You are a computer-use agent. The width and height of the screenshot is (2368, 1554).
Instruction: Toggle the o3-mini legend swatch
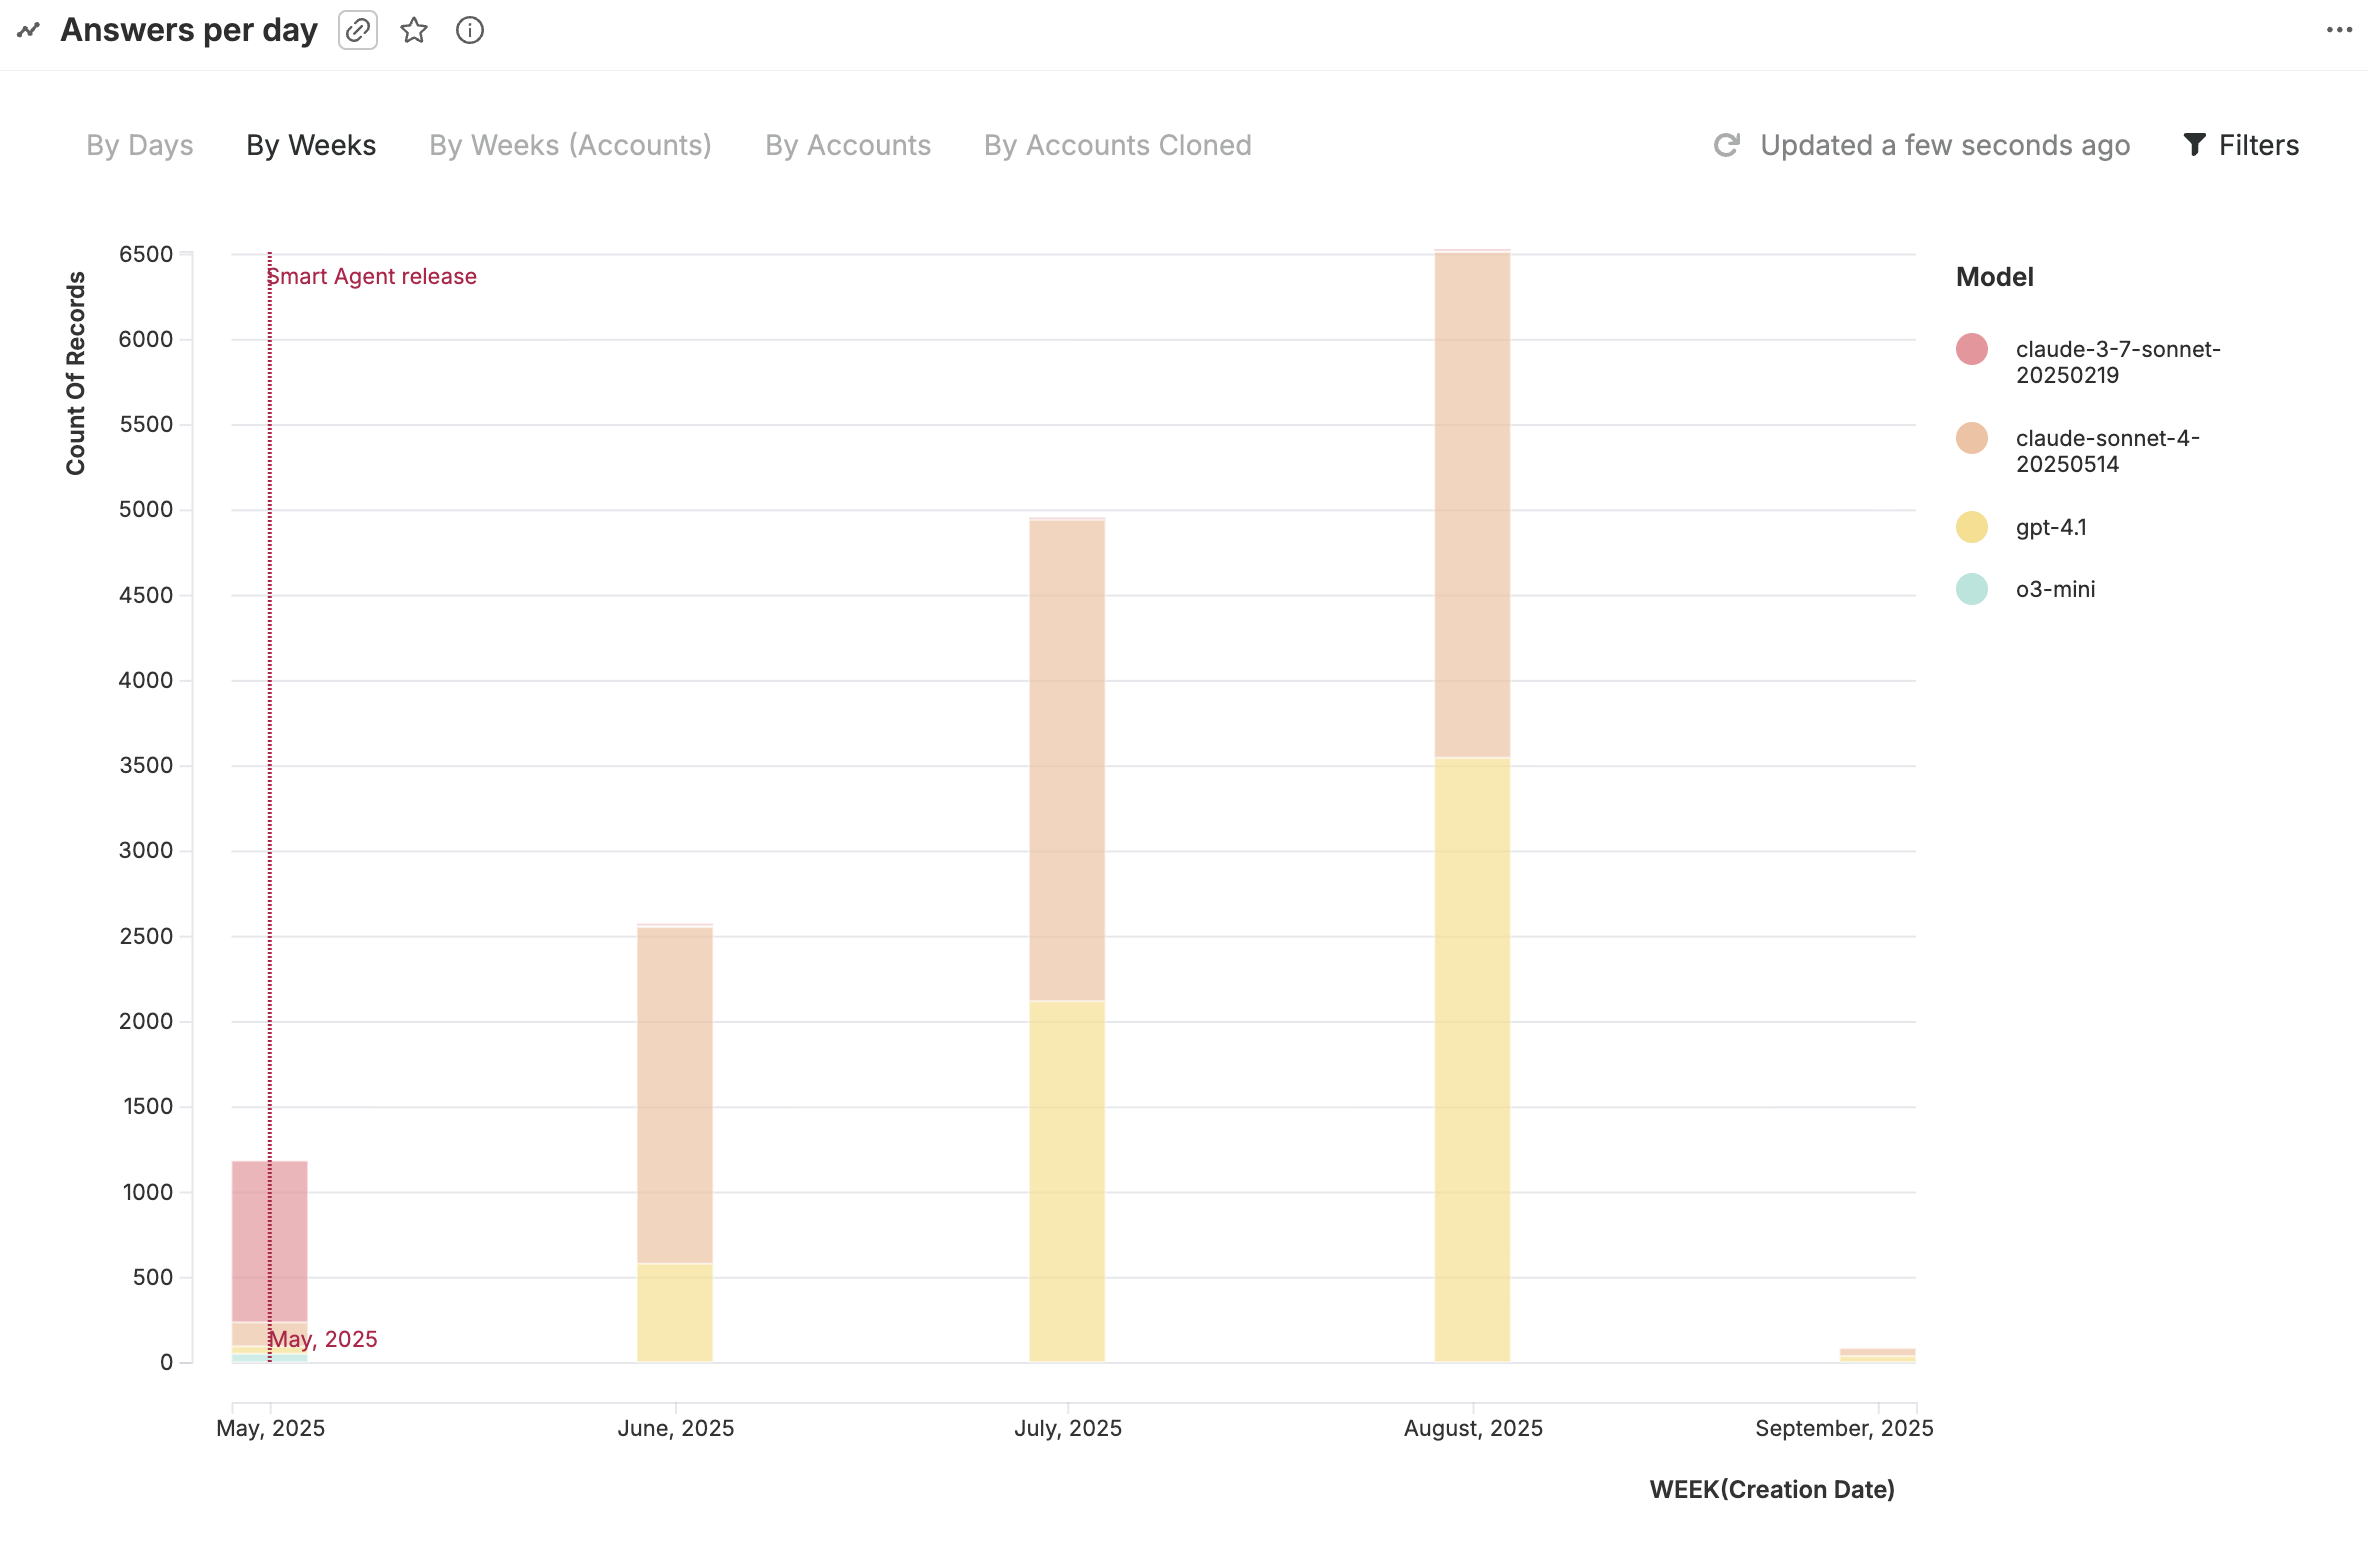(1972, 590)
